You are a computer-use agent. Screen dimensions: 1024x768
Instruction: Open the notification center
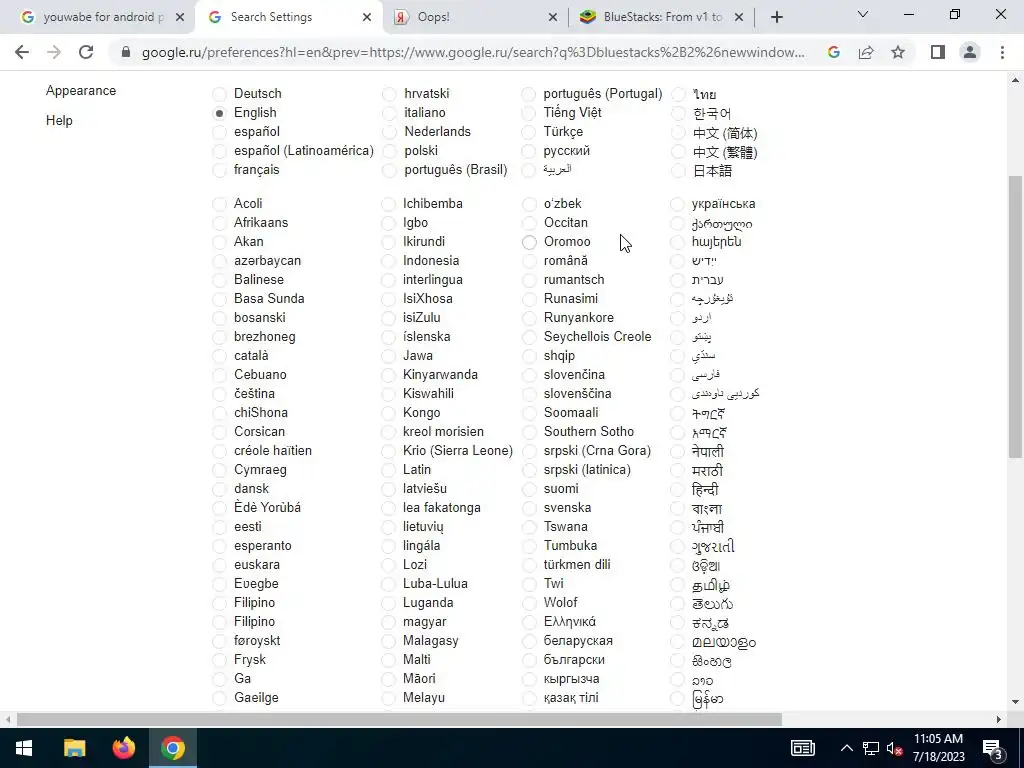click(993, 748)
